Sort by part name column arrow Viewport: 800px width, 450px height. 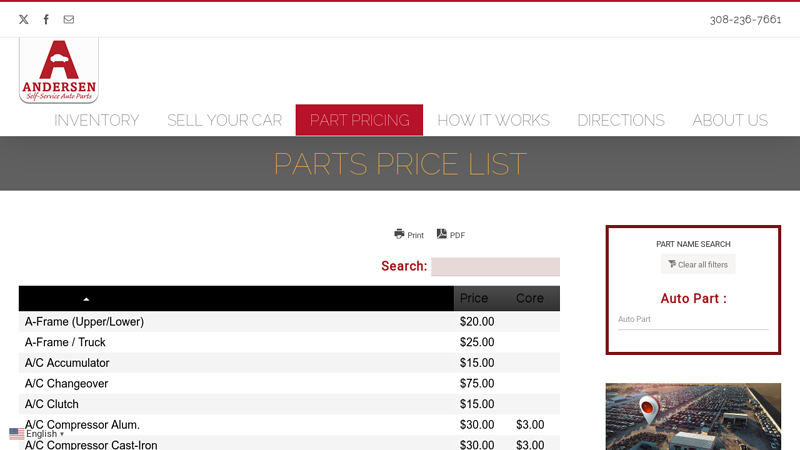86,299
